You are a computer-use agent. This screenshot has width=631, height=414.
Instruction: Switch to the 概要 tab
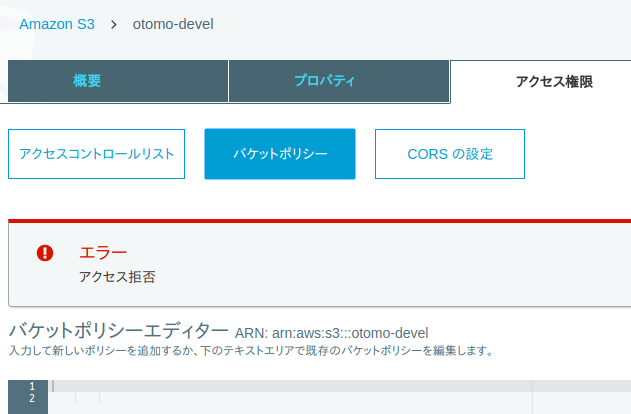point(118,81)
